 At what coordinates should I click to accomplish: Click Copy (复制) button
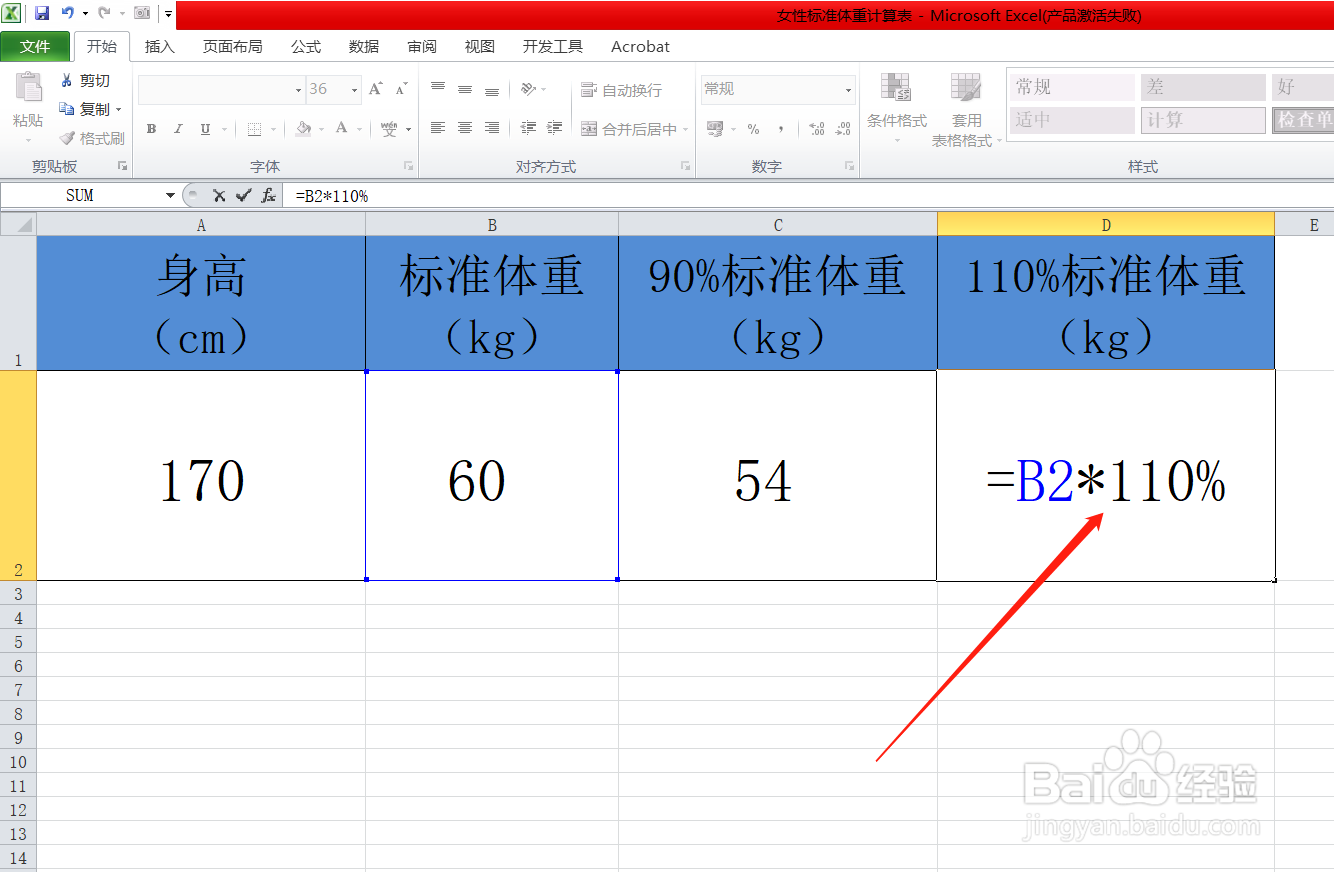pyautogui.click(x=85, y=109)
